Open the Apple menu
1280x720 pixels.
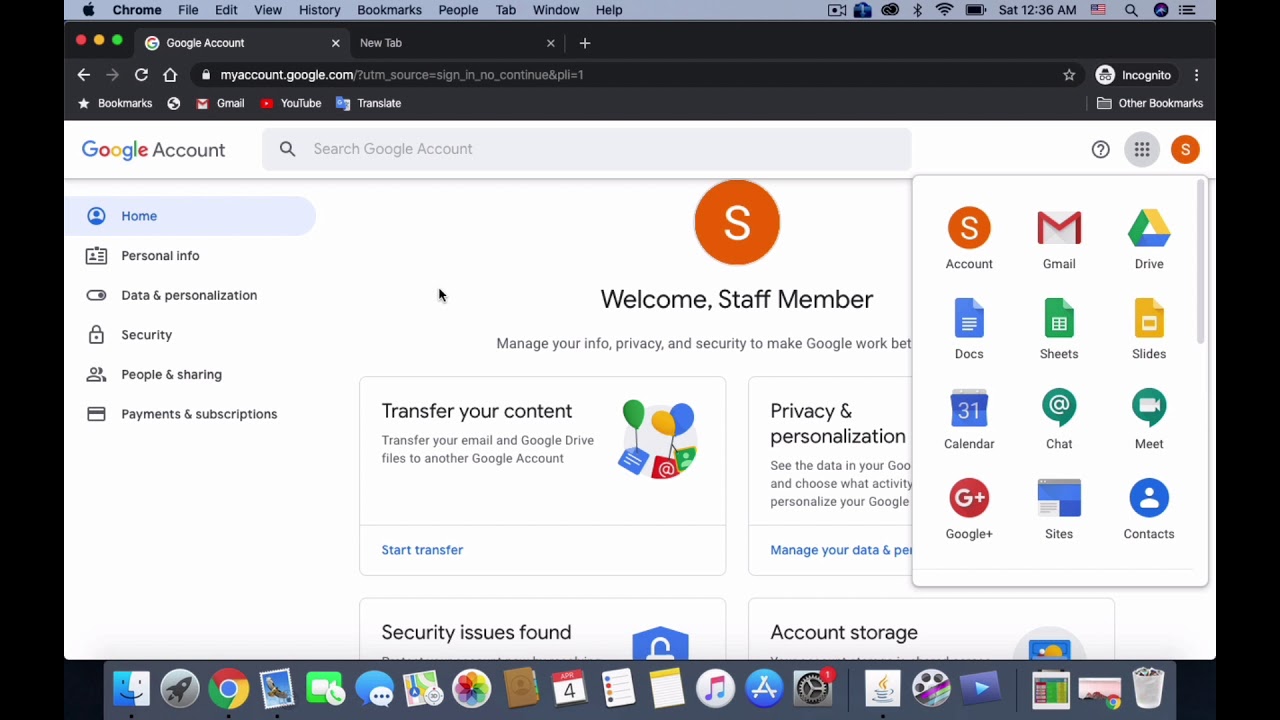(x=88, y=10)
